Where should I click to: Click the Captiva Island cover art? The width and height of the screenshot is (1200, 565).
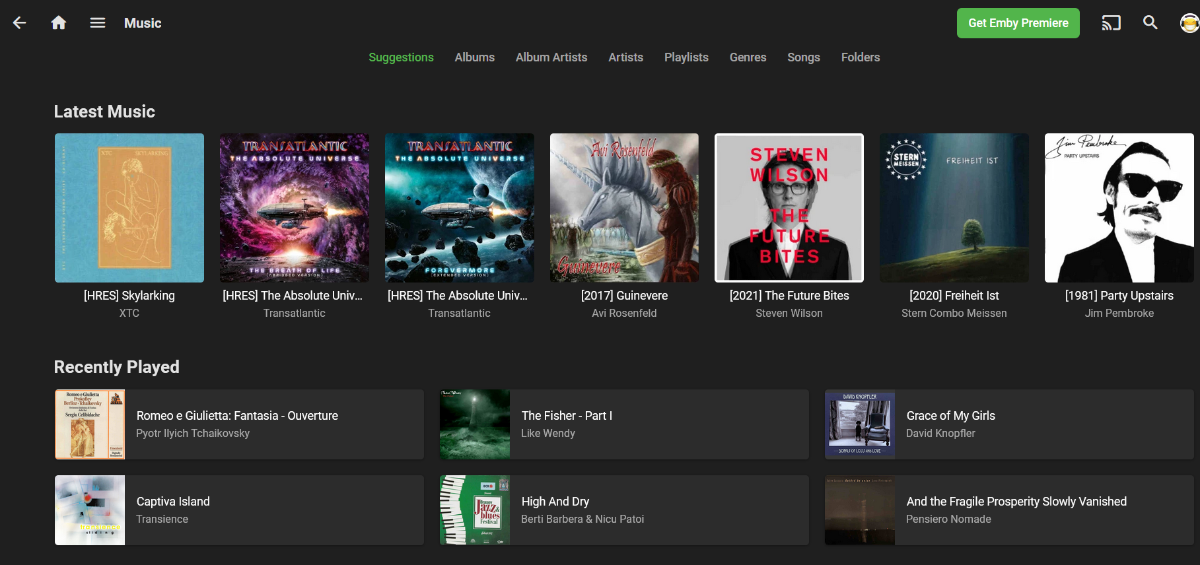pos(90,510)
